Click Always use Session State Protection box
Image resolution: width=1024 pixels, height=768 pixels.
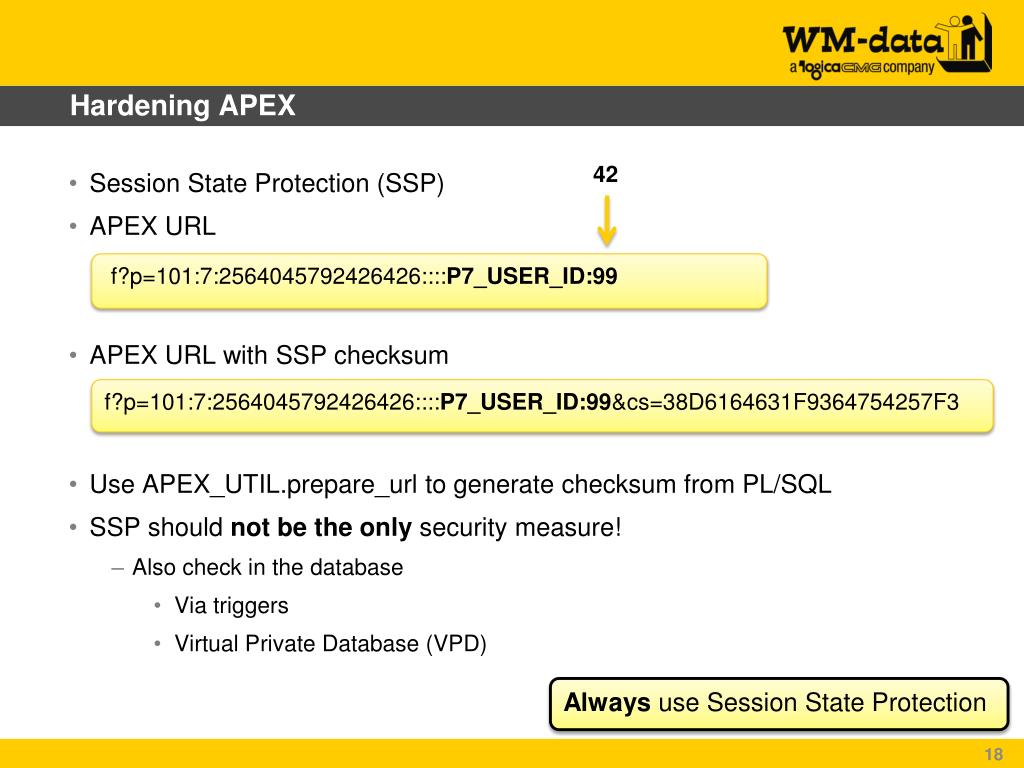point(779,704)
